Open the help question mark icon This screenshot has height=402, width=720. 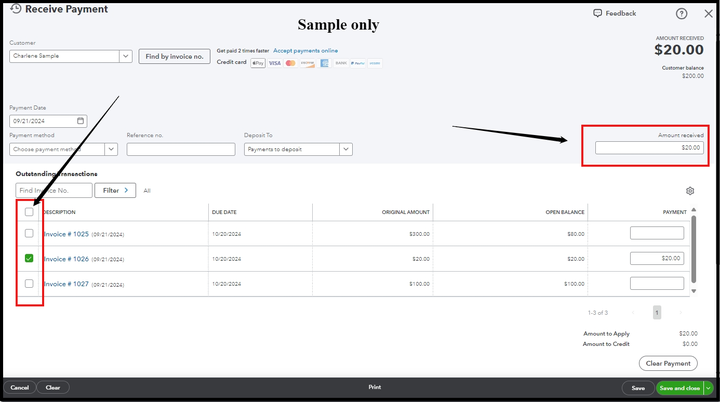681,14
